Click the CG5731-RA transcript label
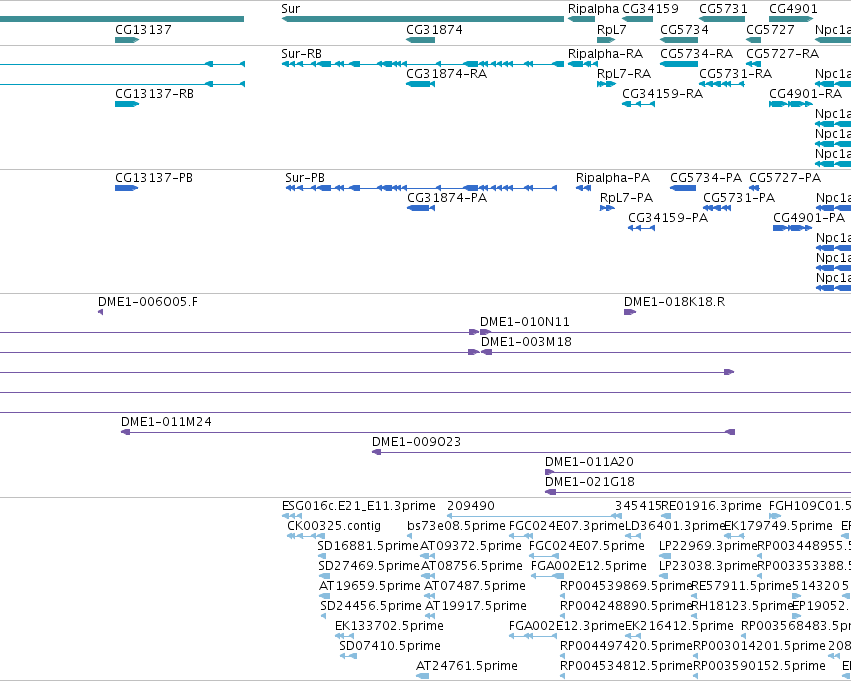This screenshot has width=851, height=681. click(735, 74)
